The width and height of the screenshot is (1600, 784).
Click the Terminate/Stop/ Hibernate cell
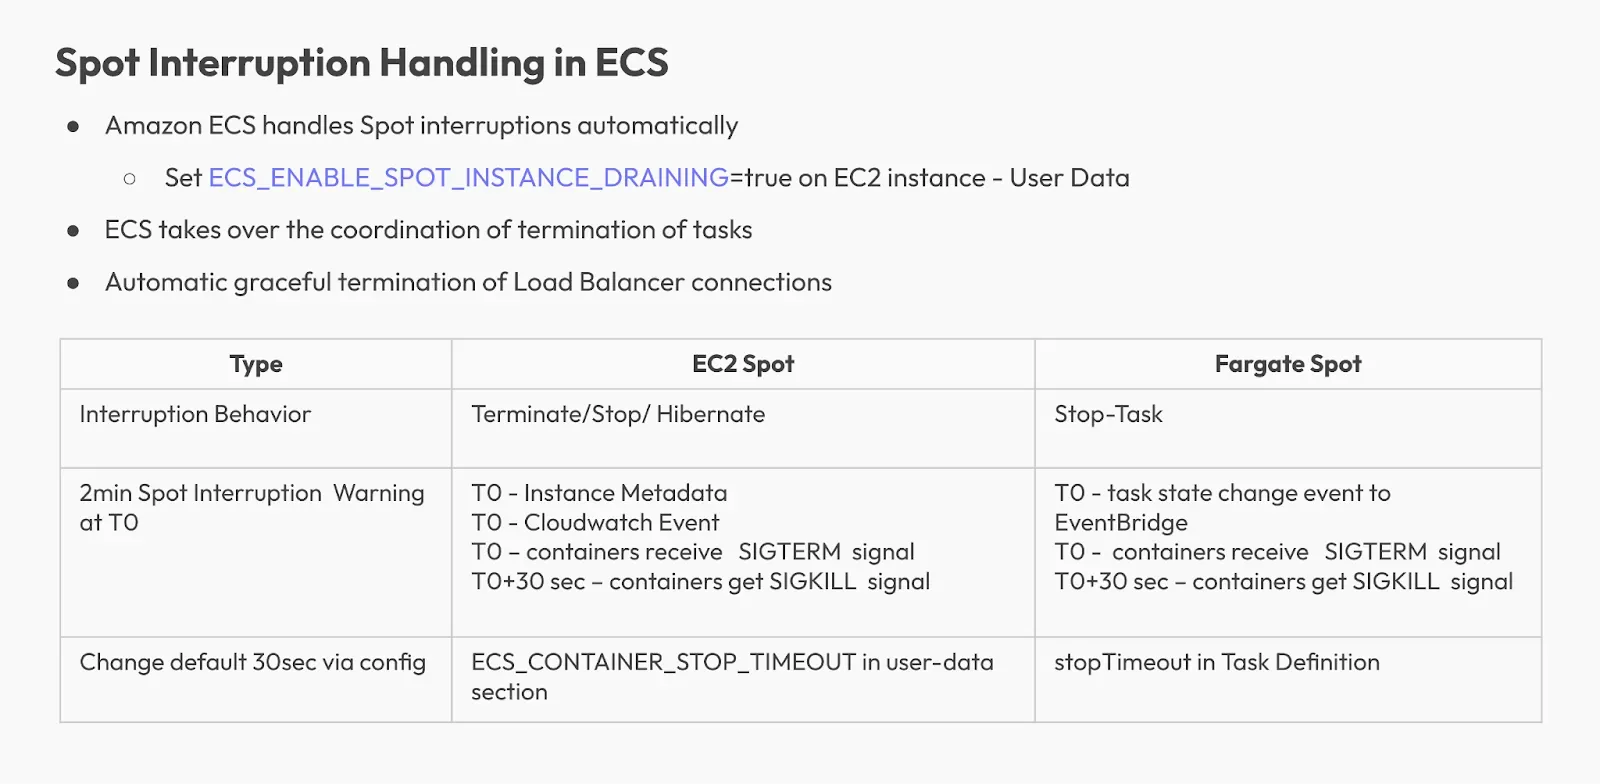(x=618, y=414)
